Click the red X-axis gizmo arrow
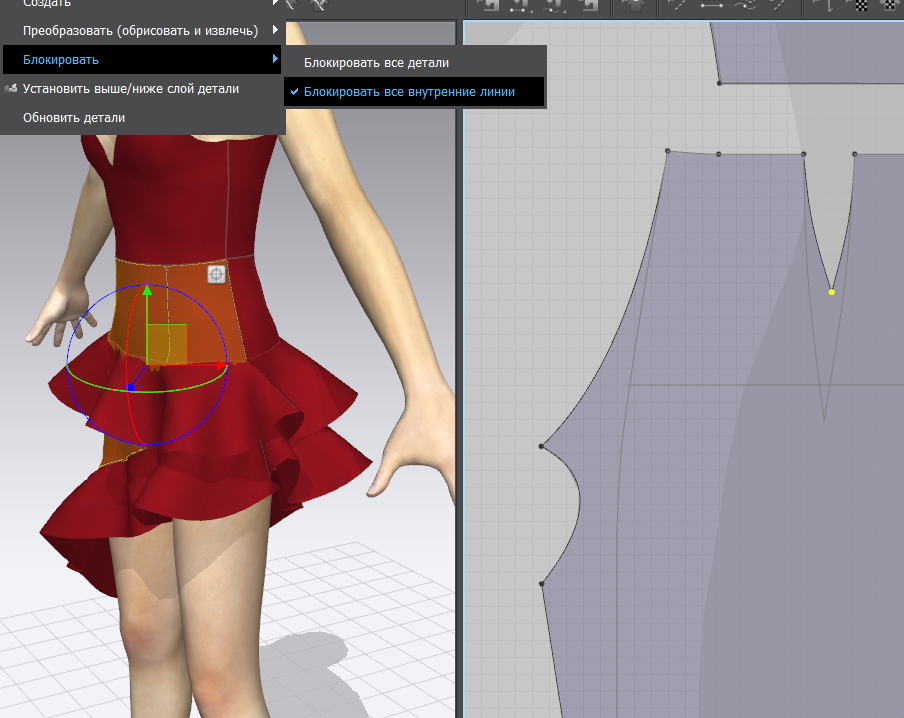This screenshot has height=718, width=904. pos(221,366)
